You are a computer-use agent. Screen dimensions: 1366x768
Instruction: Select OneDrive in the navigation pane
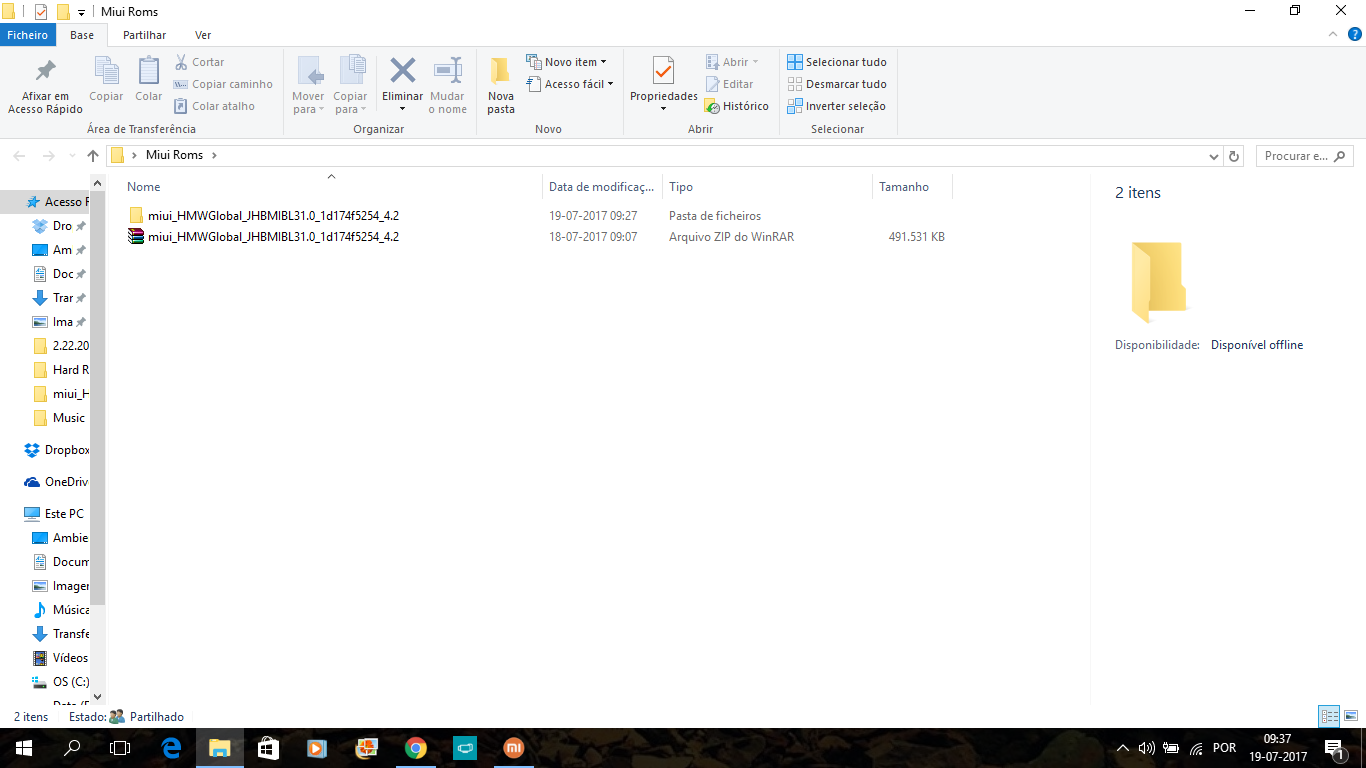tap(66, 482)
